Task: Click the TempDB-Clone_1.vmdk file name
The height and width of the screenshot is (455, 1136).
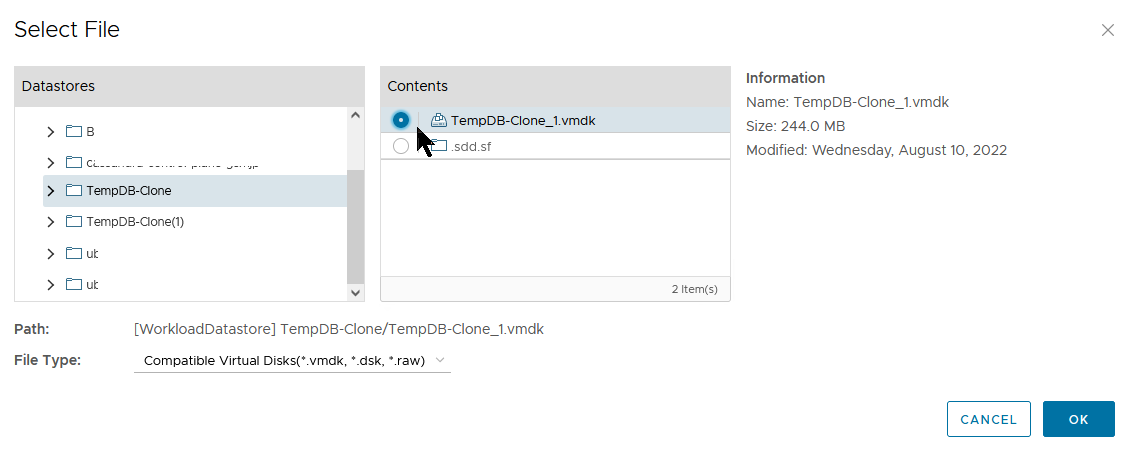Action: click(523, 120)
